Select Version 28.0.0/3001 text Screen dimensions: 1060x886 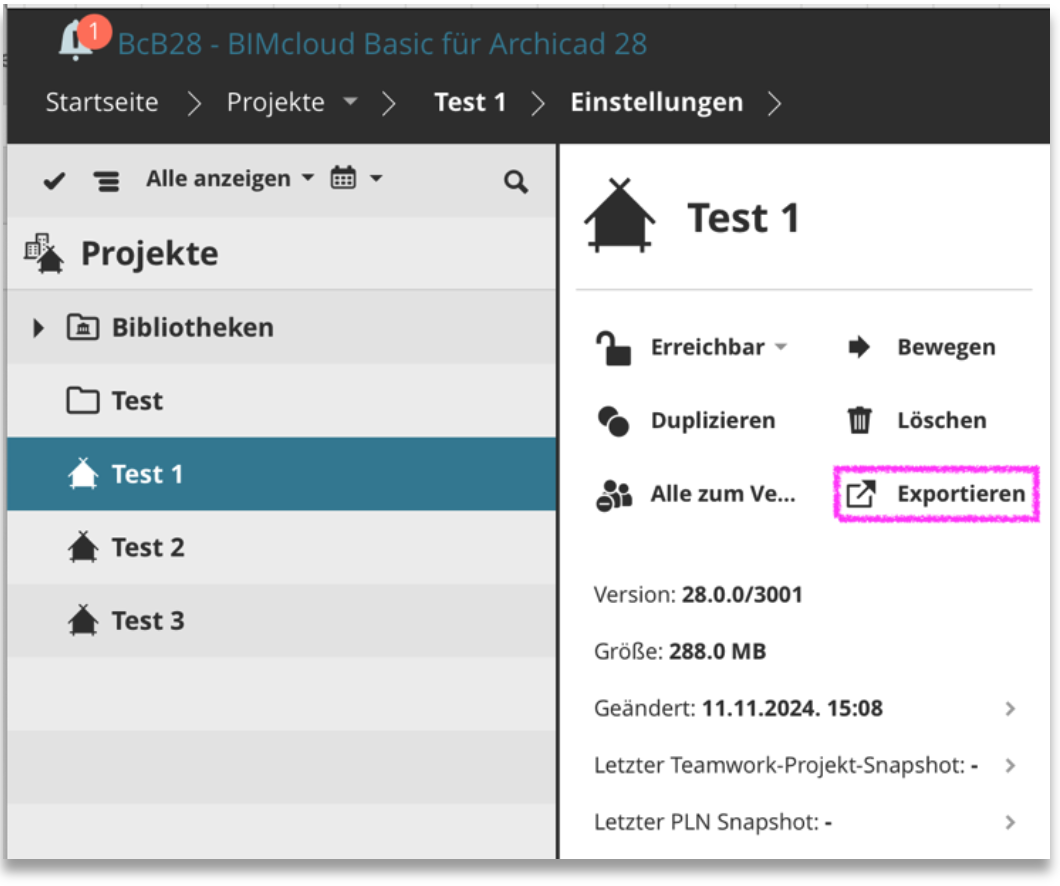click(x=698, y=595)
